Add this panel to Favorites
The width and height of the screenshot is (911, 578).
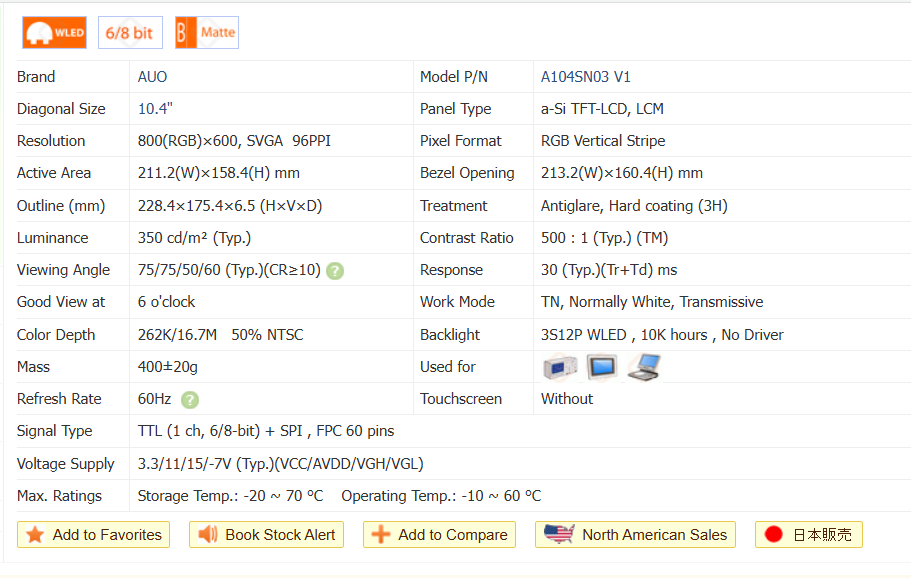point(93,535)
